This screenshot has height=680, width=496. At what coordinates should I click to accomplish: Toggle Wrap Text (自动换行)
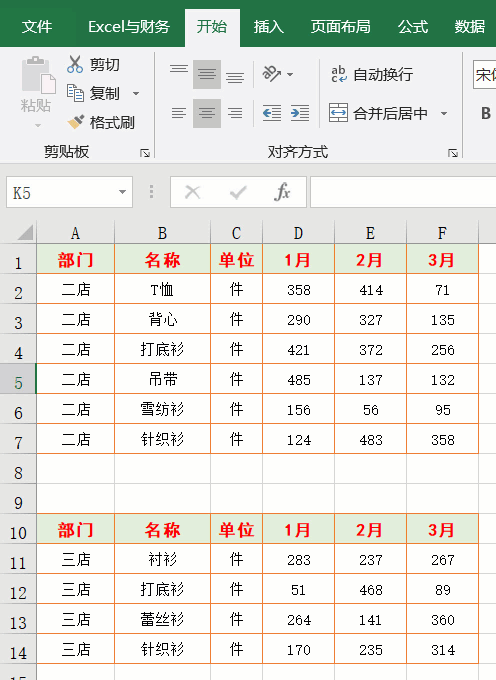pos(372,75)
